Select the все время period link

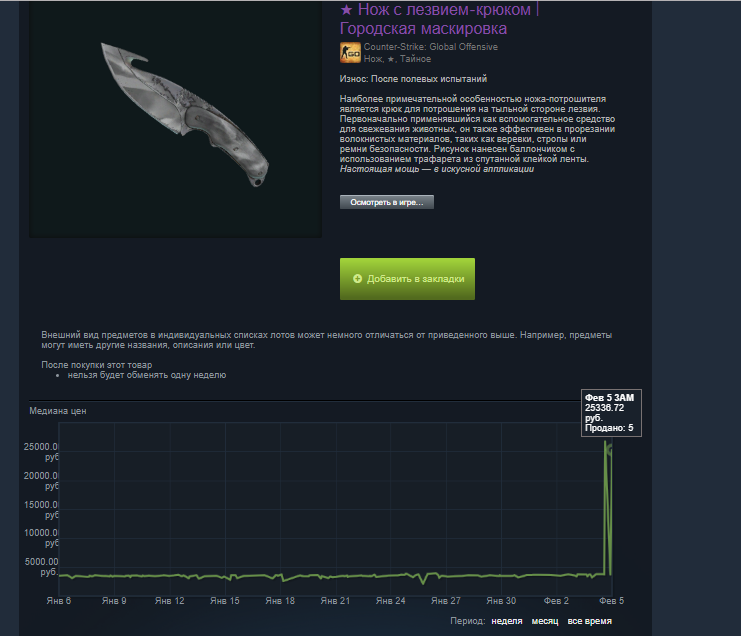point(589,621)
